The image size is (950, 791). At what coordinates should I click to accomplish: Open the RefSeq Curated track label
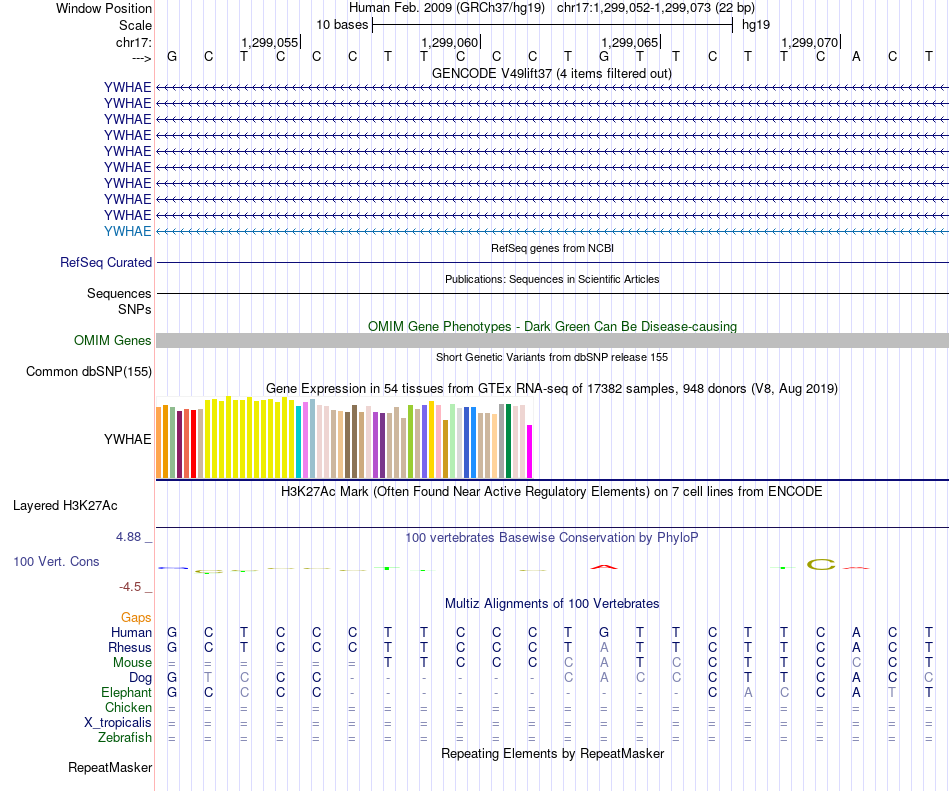pyautogui.click(x=106, y=262)
